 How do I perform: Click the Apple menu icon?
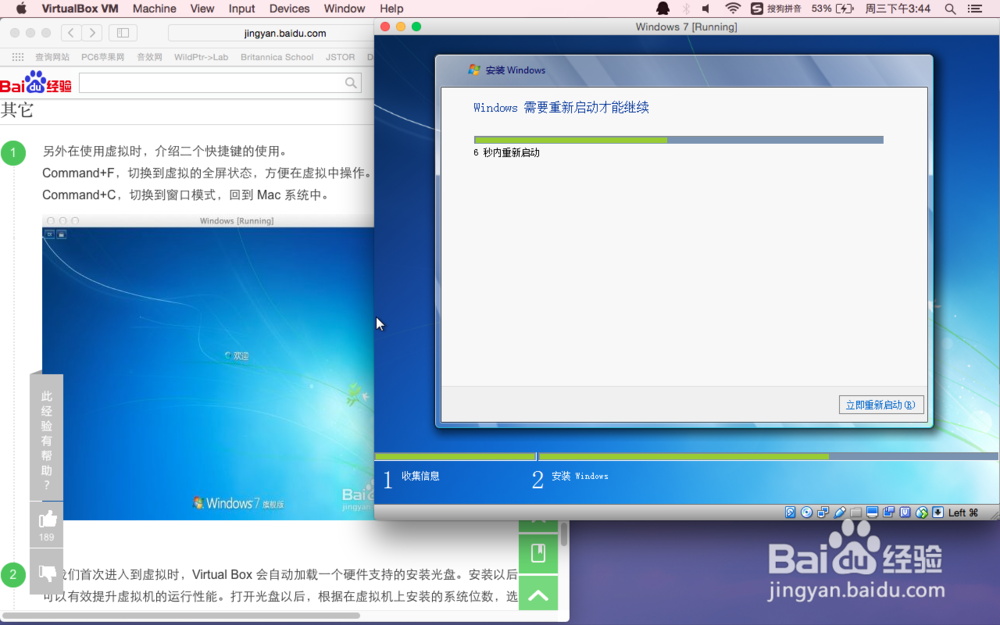(x=21, y=8)
